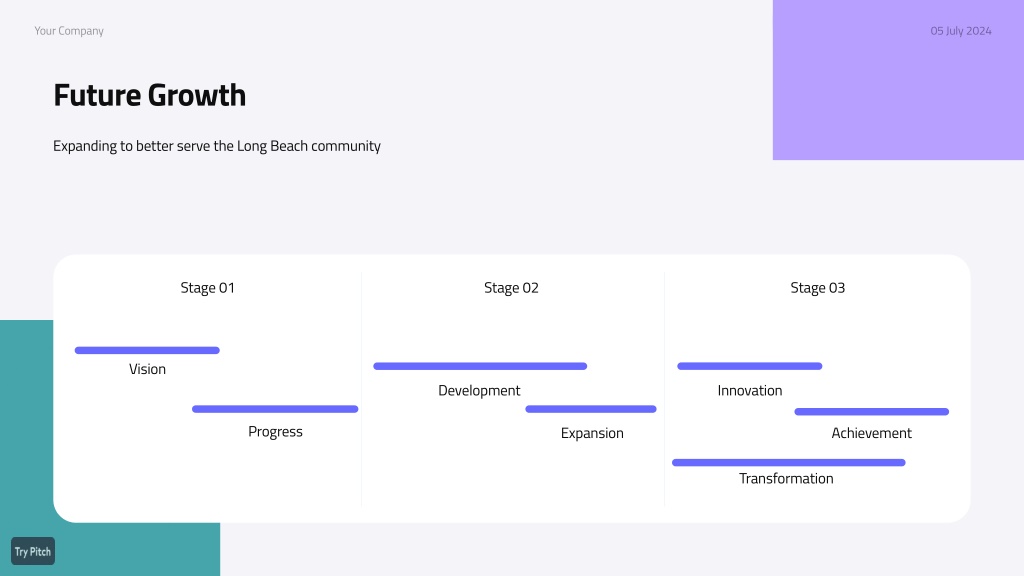Click the Expansion timeline bar
This screenshot has width=1024, height=576.
click(591, 409)
